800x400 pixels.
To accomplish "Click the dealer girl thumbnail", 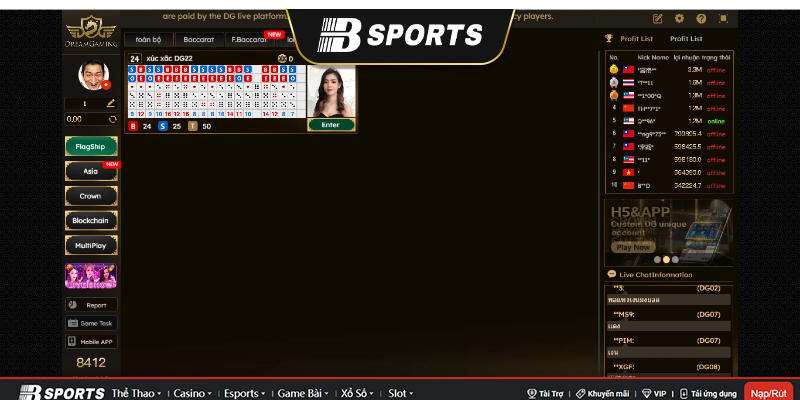I will pos(331,92).
